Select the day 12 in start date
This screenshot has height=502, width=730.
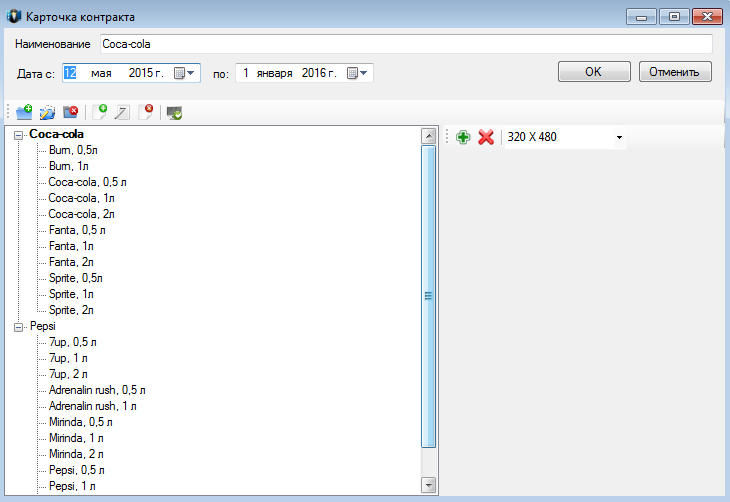(x=70, y=73)
